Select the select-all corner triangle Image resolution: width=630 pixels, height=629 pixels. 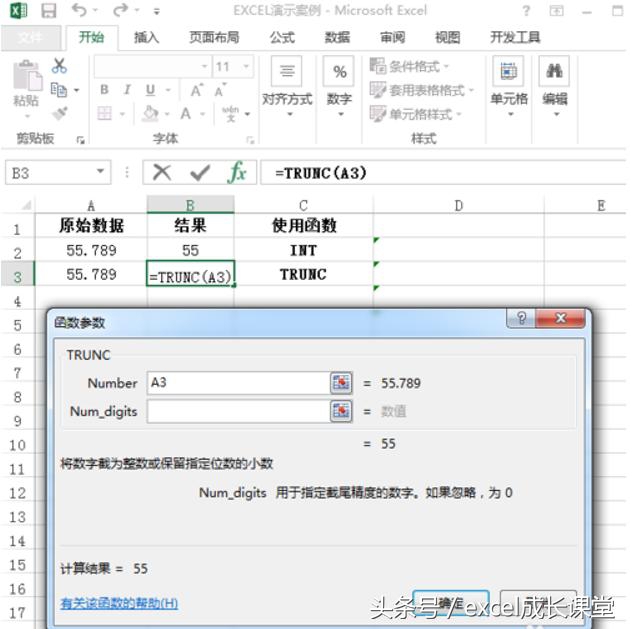(25, 205)
